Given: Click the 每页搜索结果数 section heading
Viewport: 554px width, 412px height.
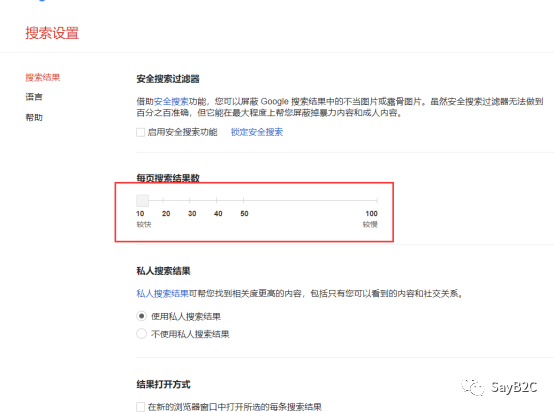Looking at the screenshot, I should (168, 178).
